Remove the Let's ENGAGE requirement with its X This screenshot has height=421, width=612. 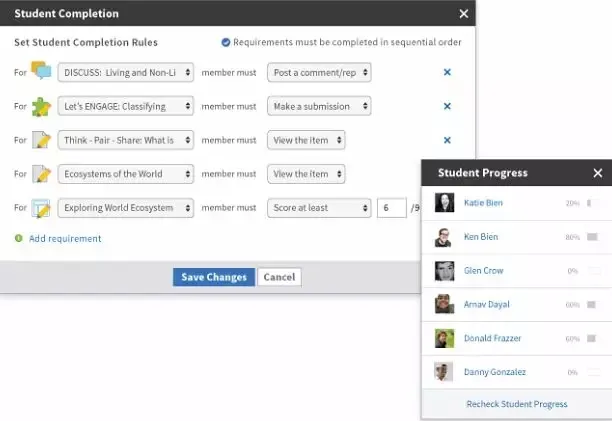[x=447, y=106]
